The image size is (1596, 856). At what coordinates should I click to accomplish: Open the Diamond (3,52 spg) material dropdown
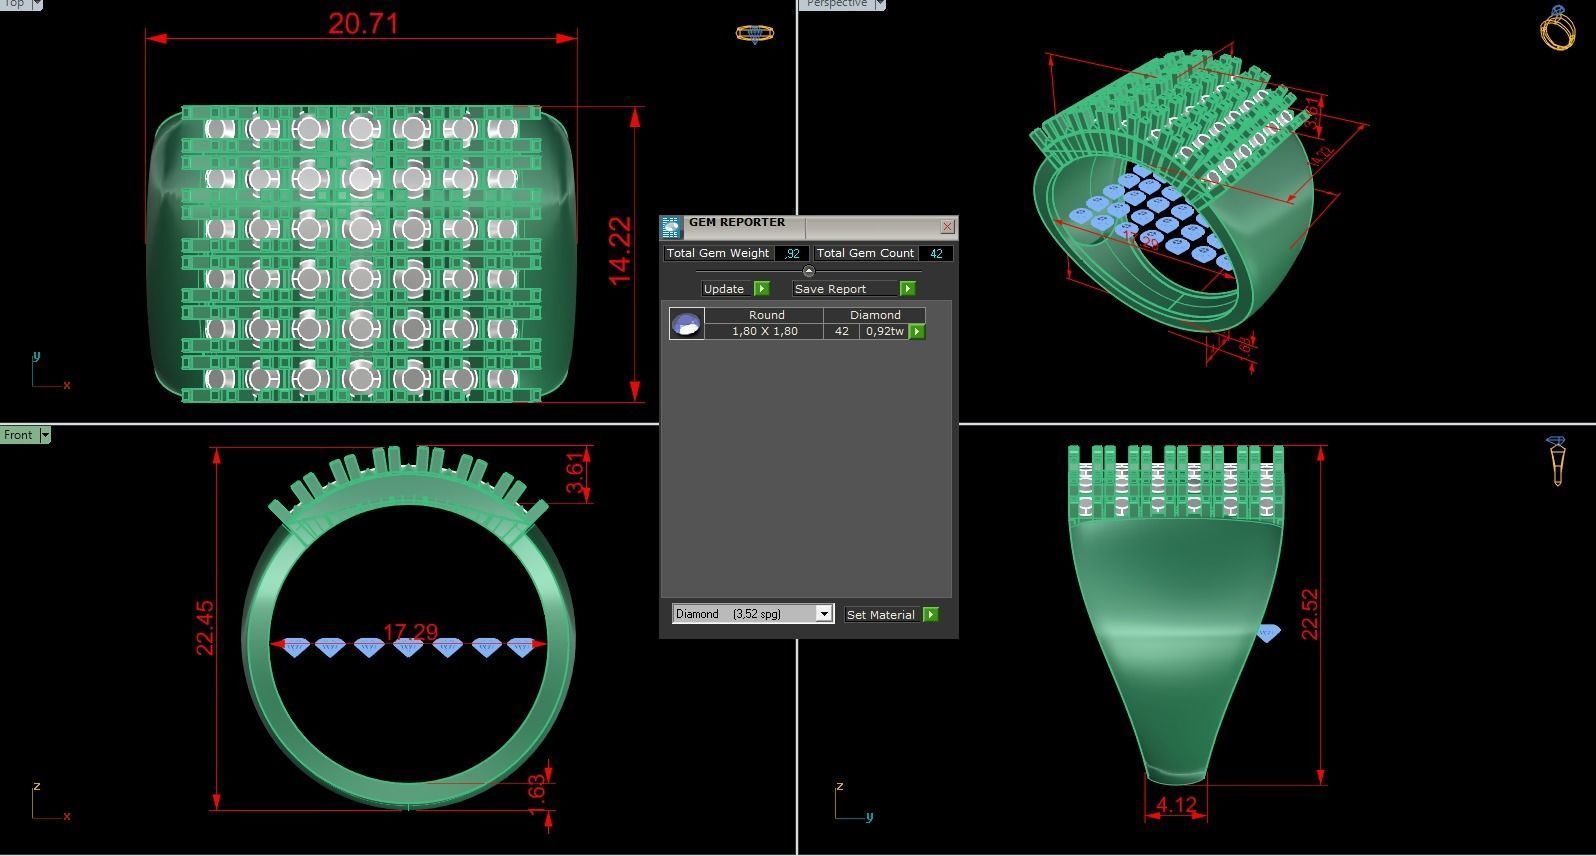[824, 614]
